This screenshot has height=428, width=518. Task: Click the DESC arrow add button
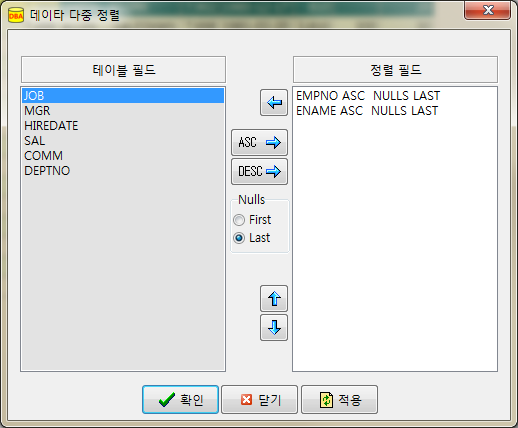[259, 172]
